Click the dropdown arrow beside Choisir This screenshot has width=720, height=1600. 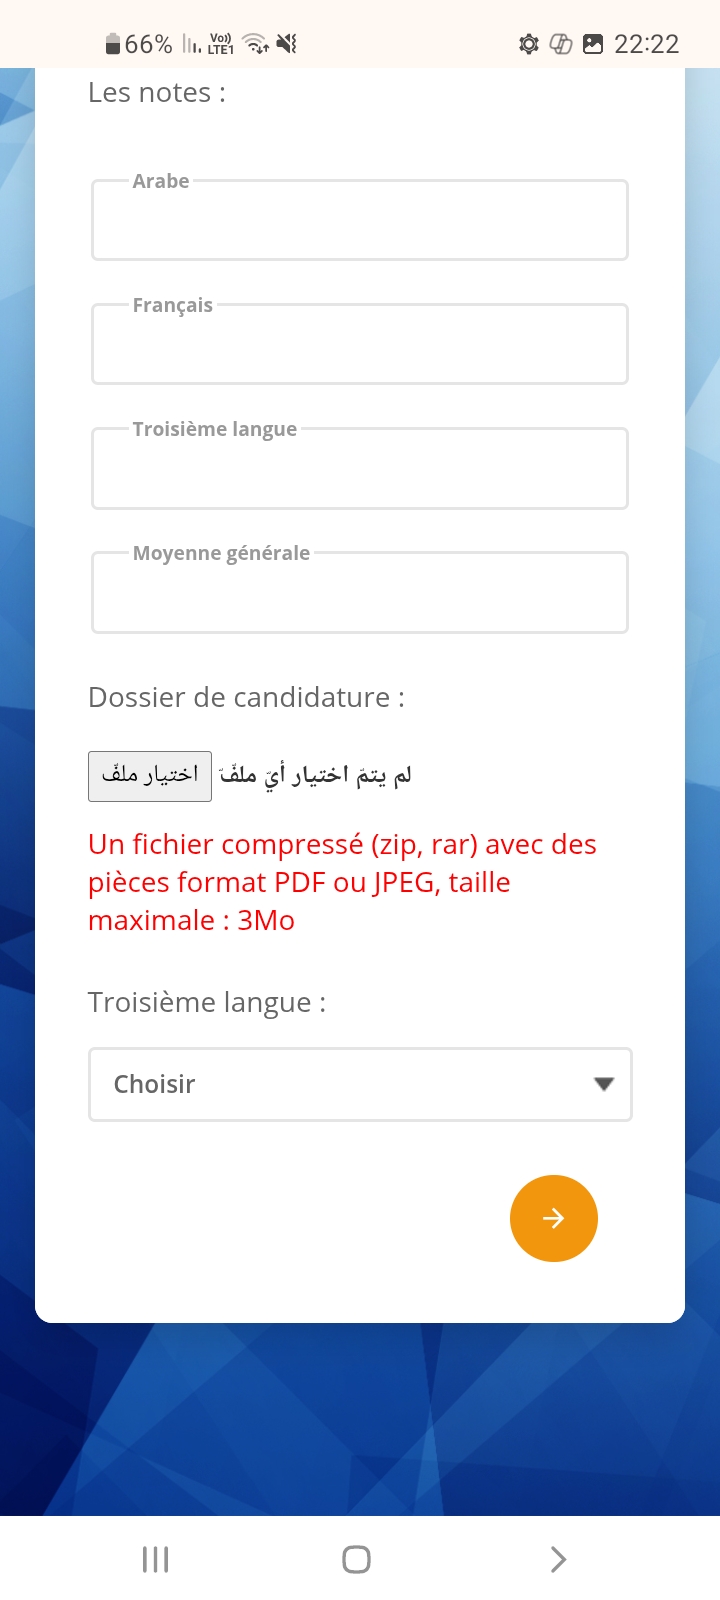pyautogui.click(x=603, y=1084)
